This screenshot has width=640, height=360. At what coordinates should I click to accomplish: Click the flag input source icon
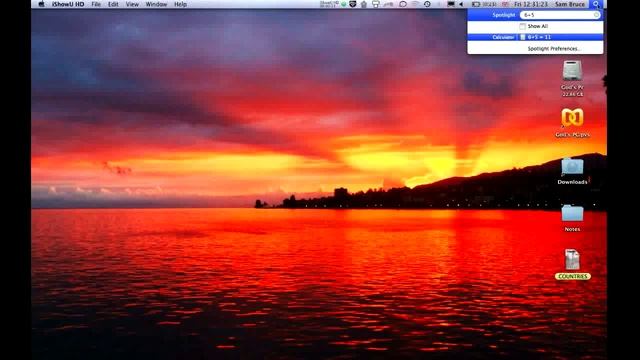(505, 4)
